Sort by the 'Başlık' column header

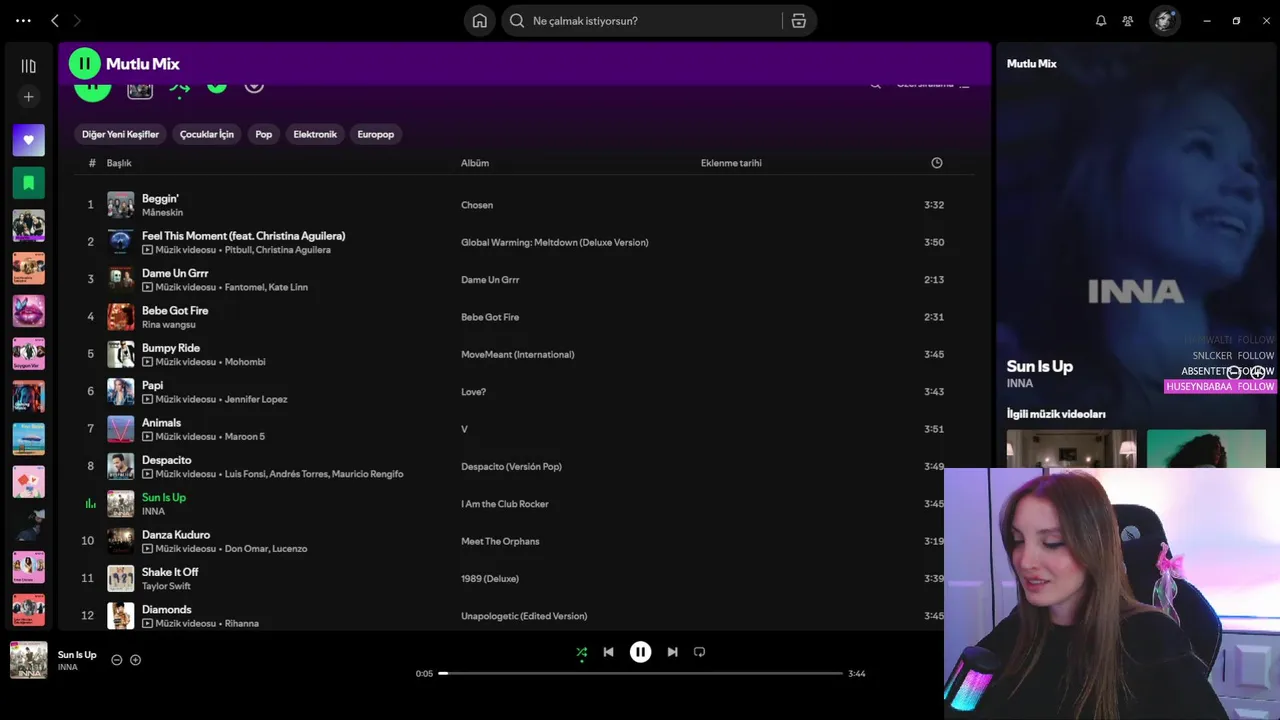point(119,163)
